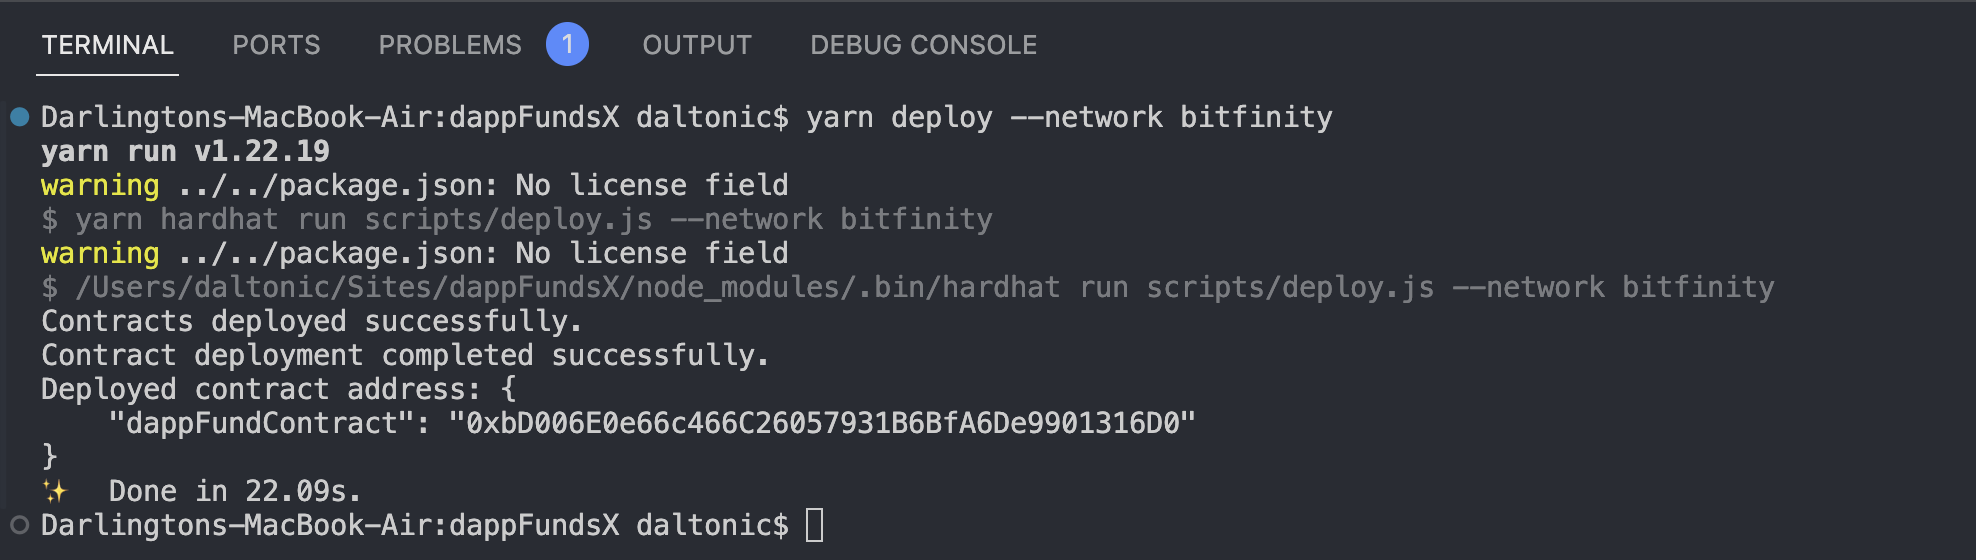
Task: Click the second warning package.json line
Action: [x=414, y=253]
